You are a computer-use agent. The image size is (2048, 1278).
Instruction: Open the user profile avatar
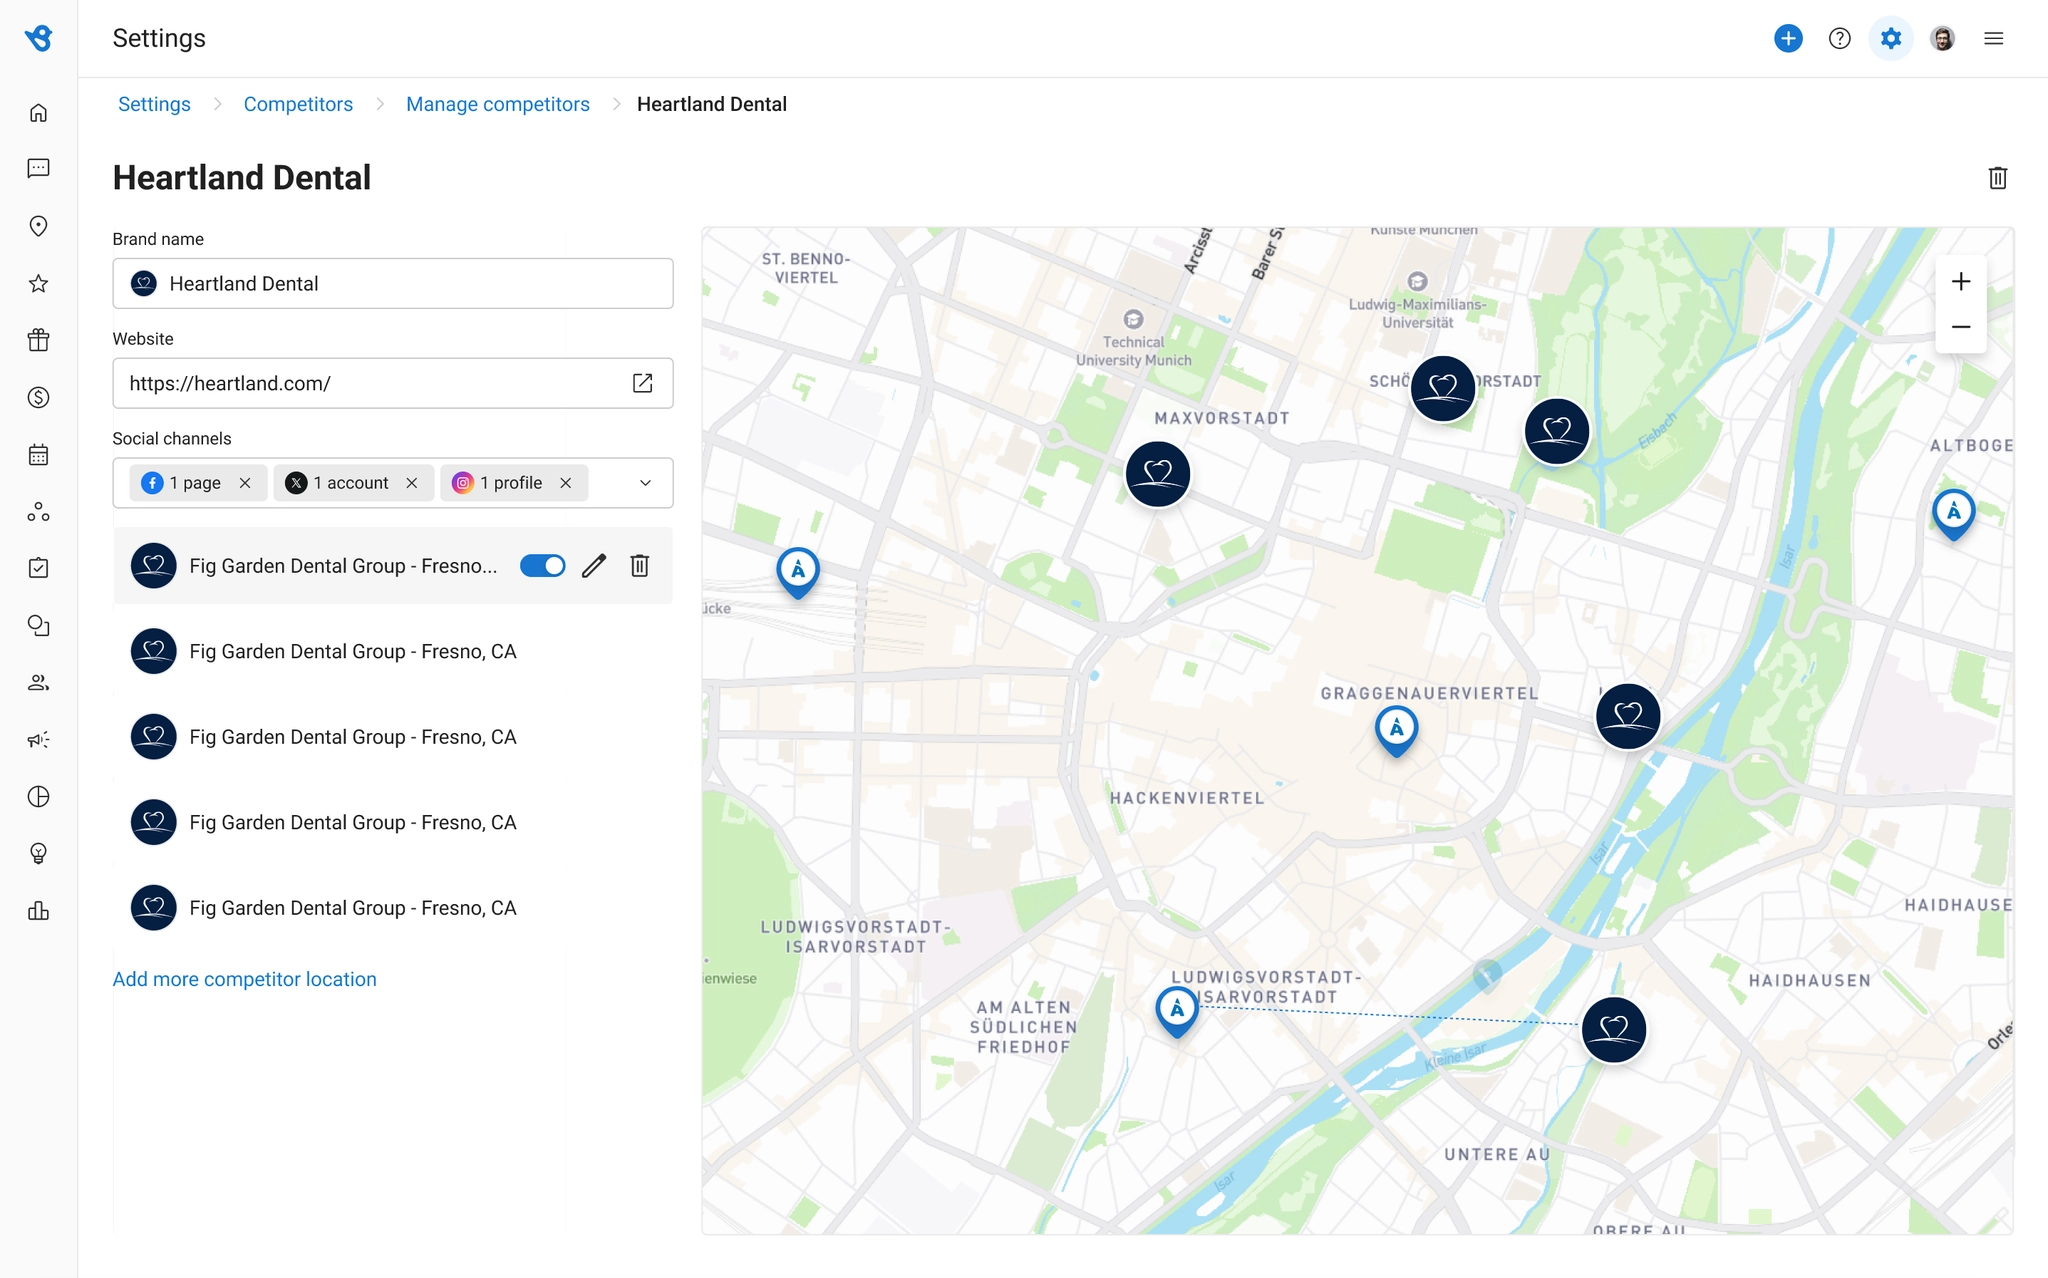click(x=1942, y=38)
